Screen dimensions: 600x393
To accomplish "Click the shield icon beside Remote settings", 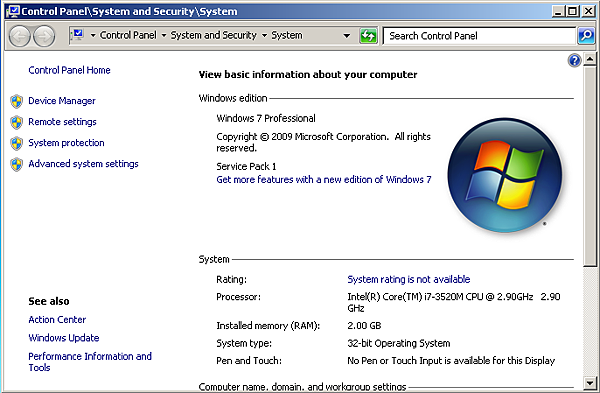I will click(16, 122).
